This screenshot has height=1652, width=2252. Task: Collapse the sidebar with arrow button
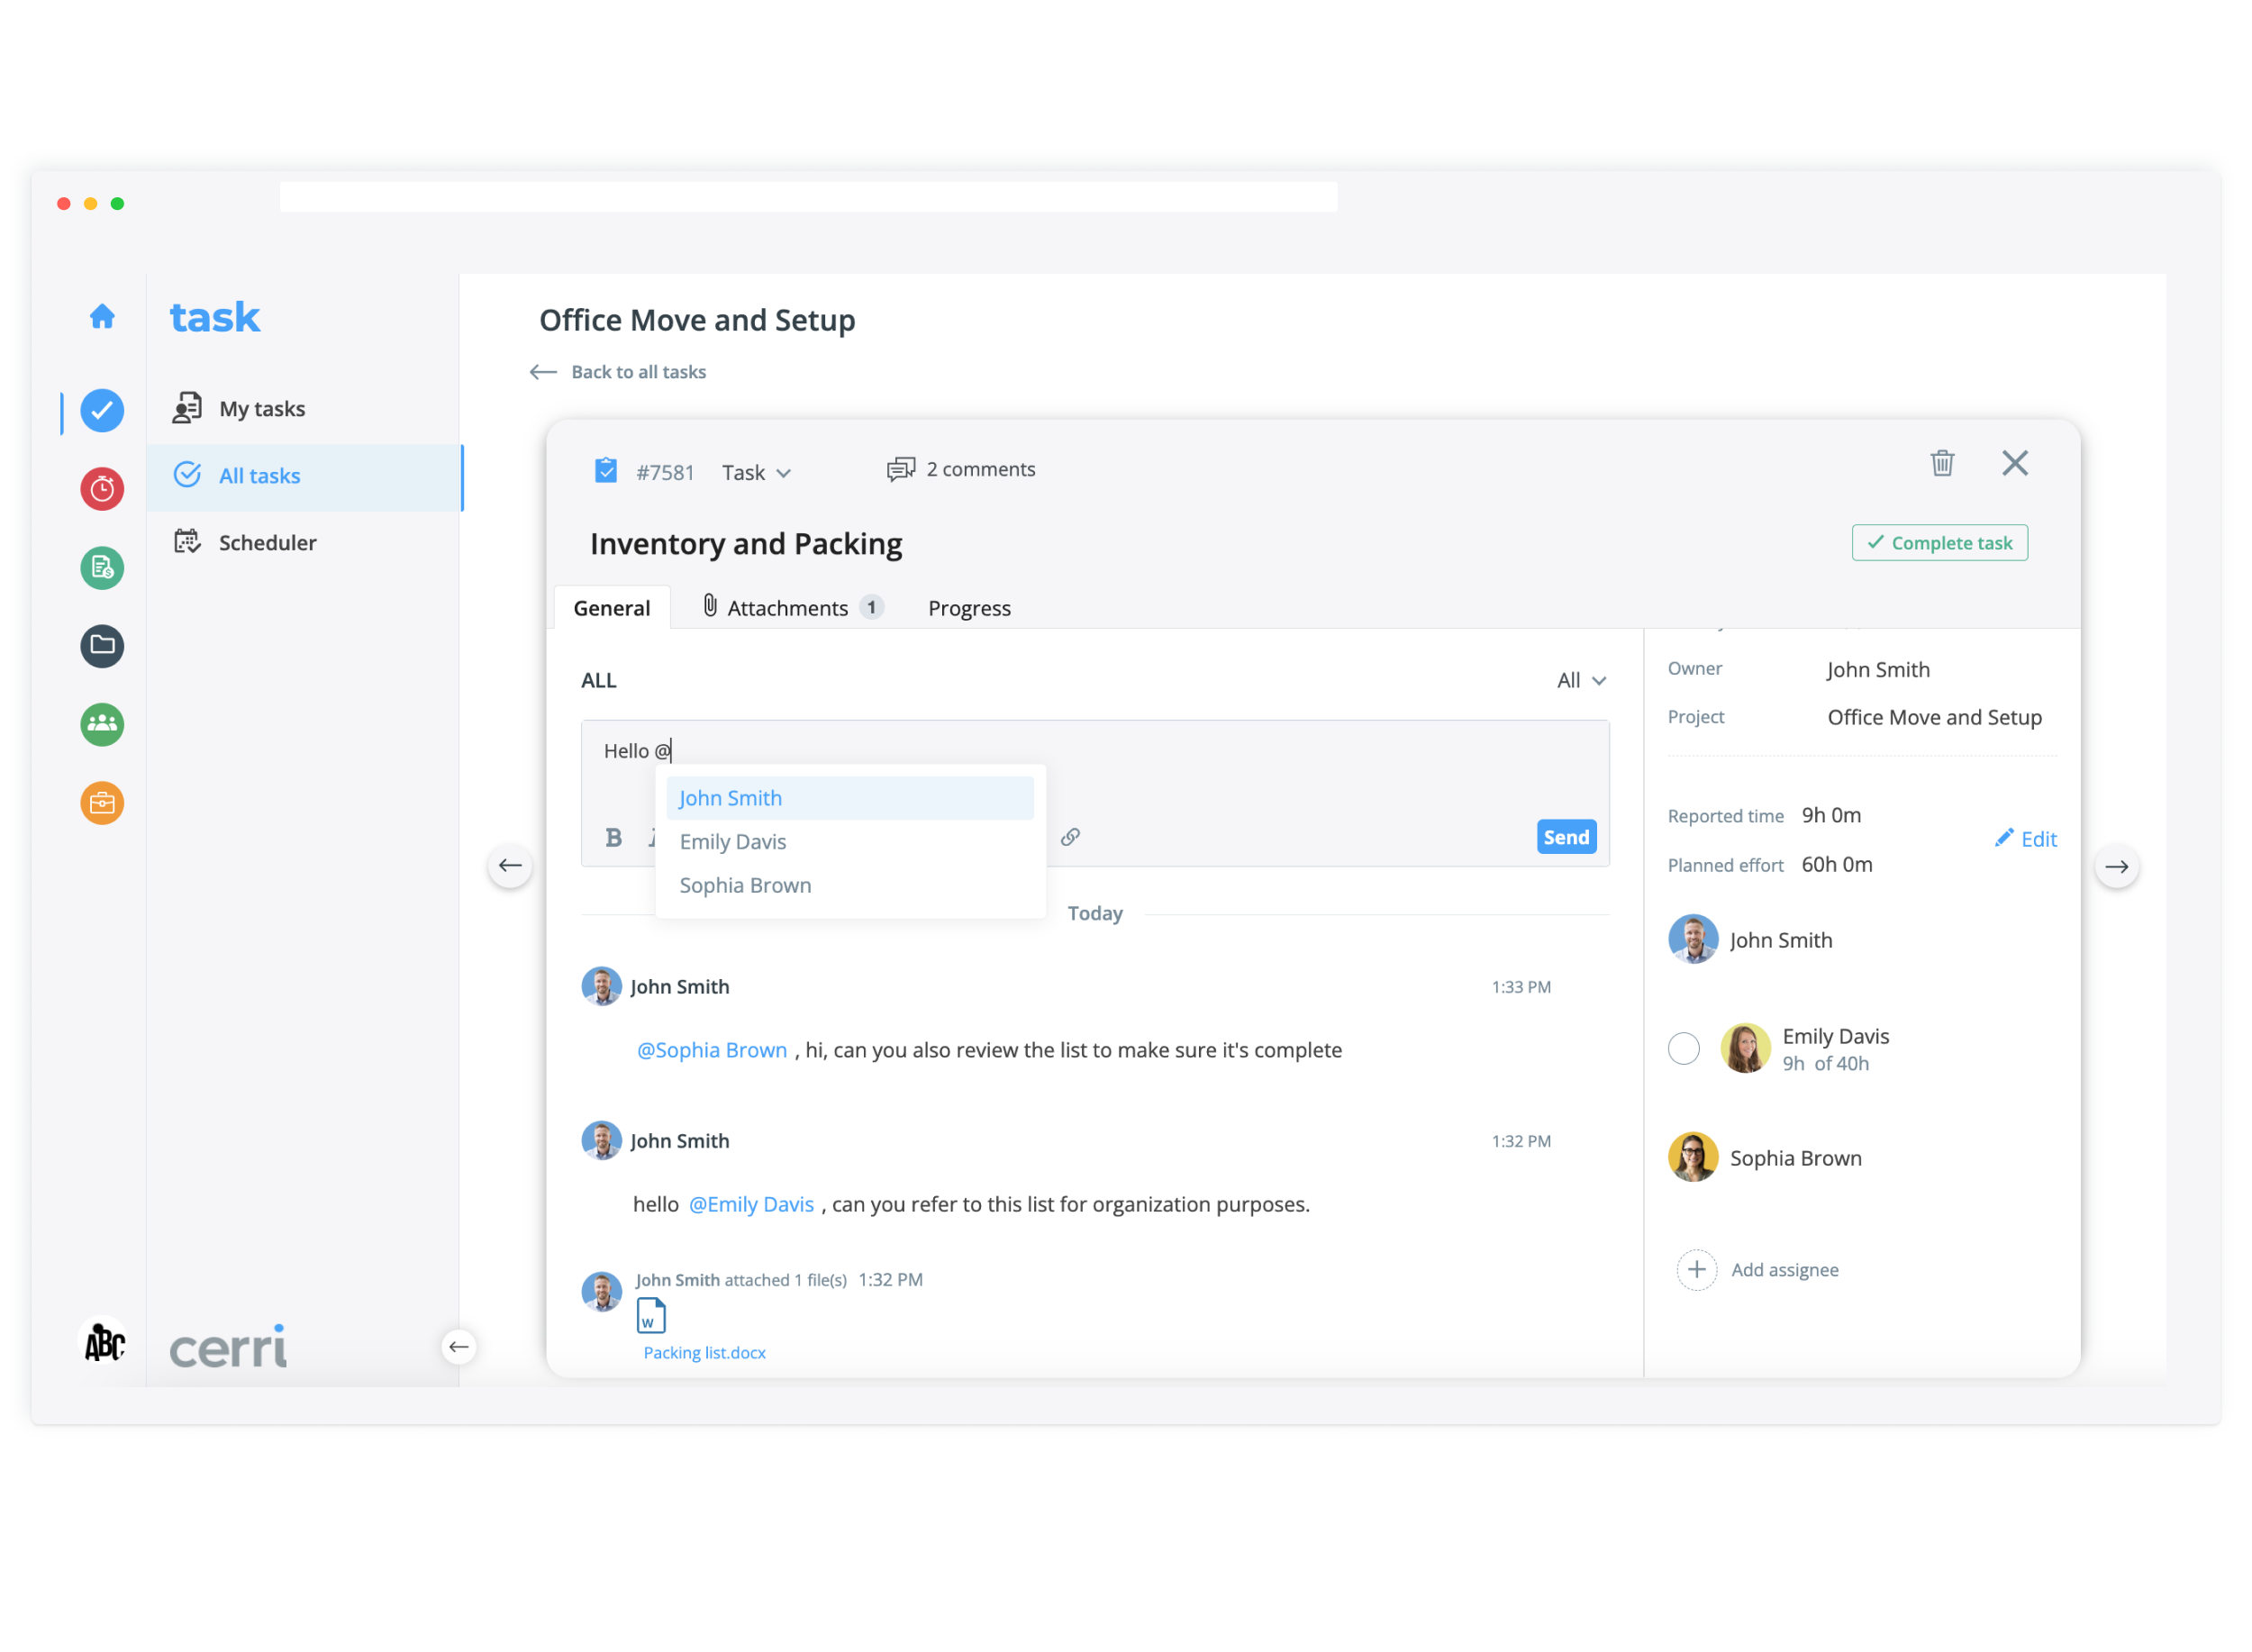coord(459,1347)
